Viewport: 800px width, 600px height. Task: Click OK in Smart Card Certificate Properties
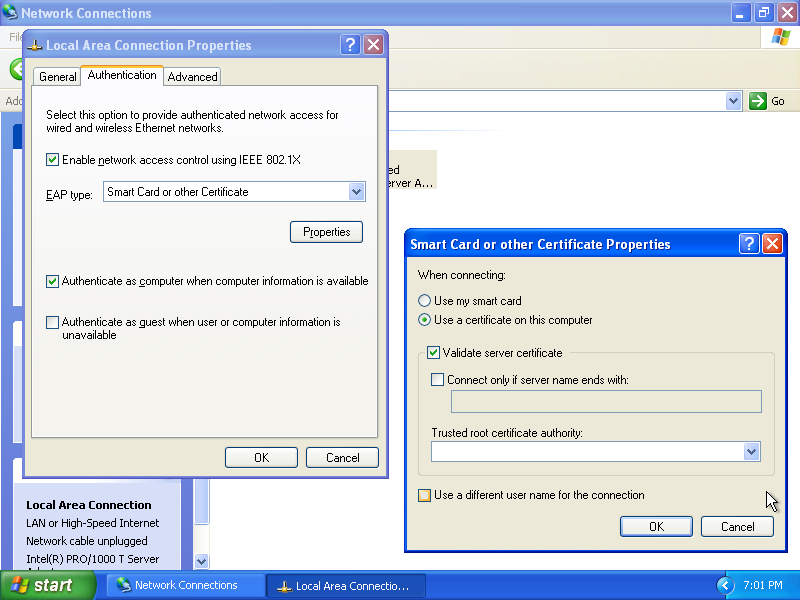656,527
